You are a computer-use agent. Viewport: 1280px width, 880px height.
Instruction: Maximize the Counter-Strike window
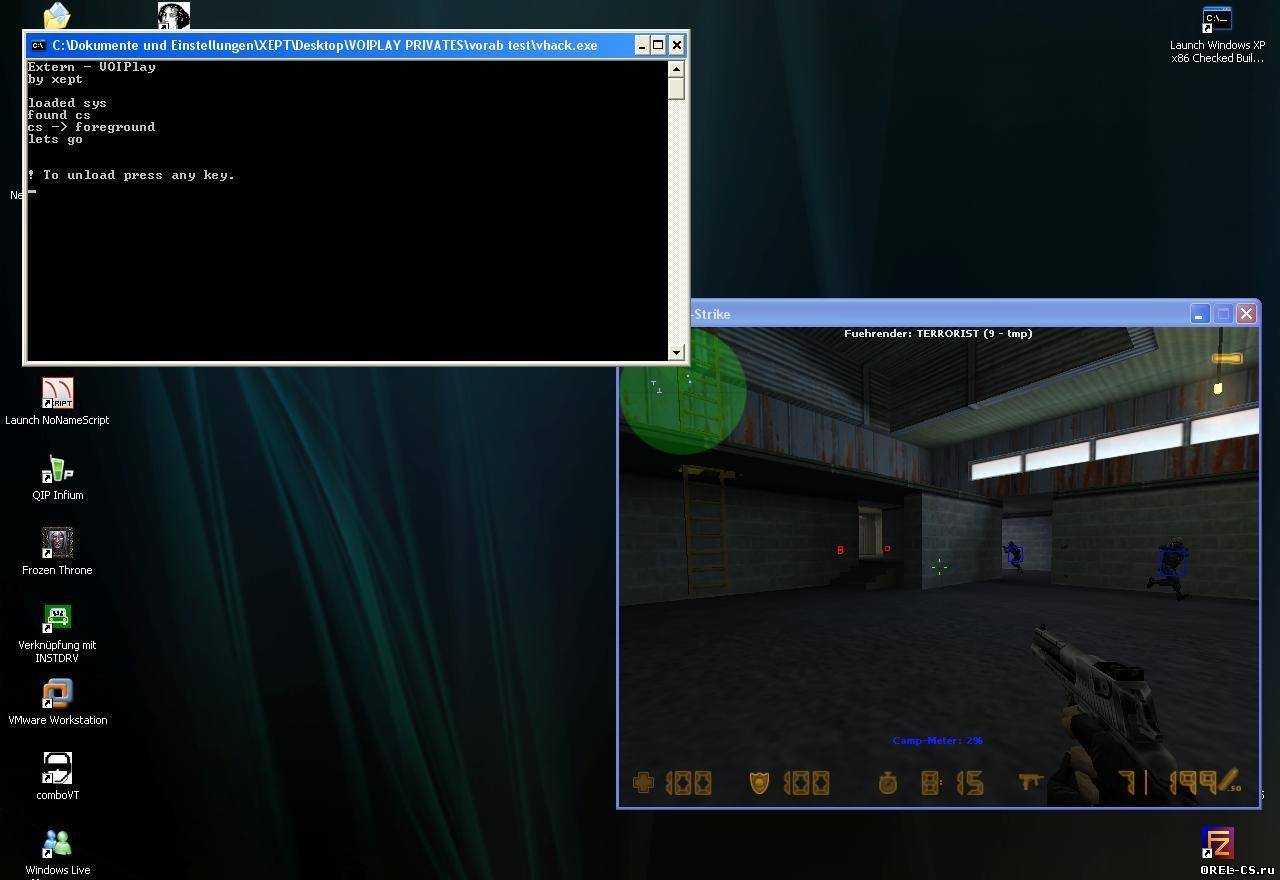pyautogui.click(x=1223, y=314)
